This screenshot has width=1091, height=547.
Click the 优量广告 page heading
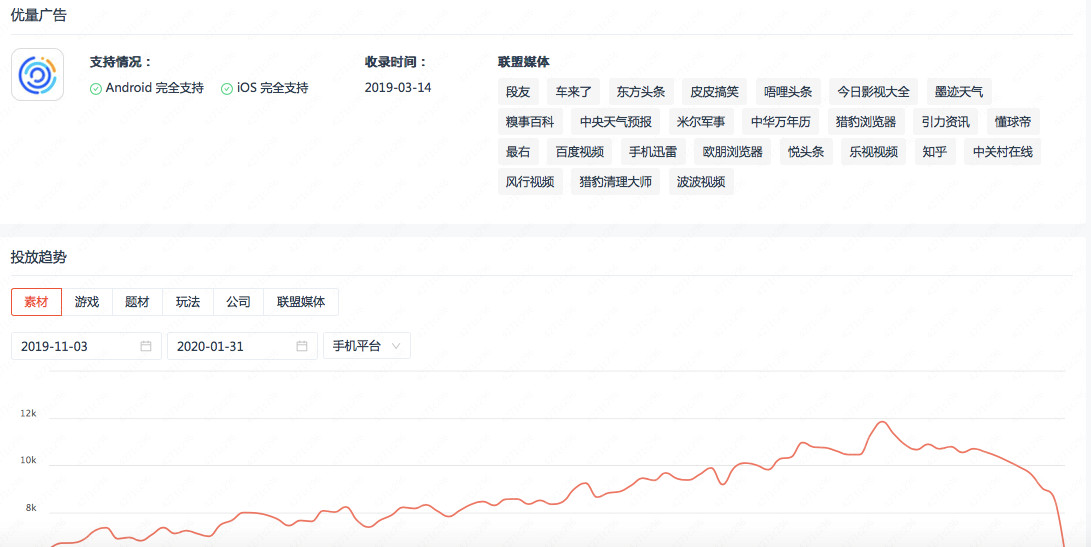point(39,15)
